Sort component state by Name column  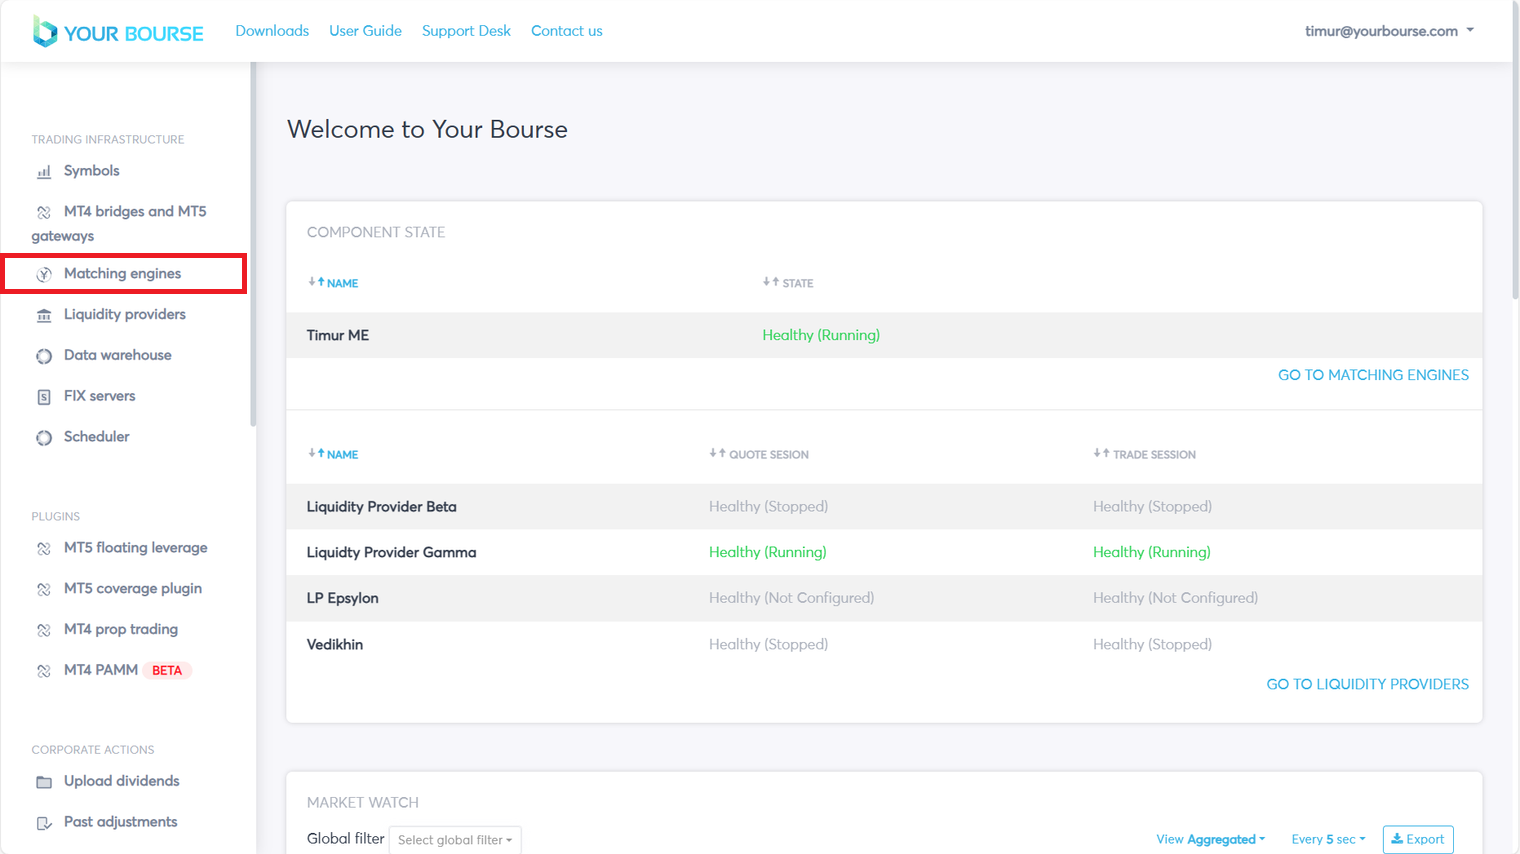pos(334,283)
